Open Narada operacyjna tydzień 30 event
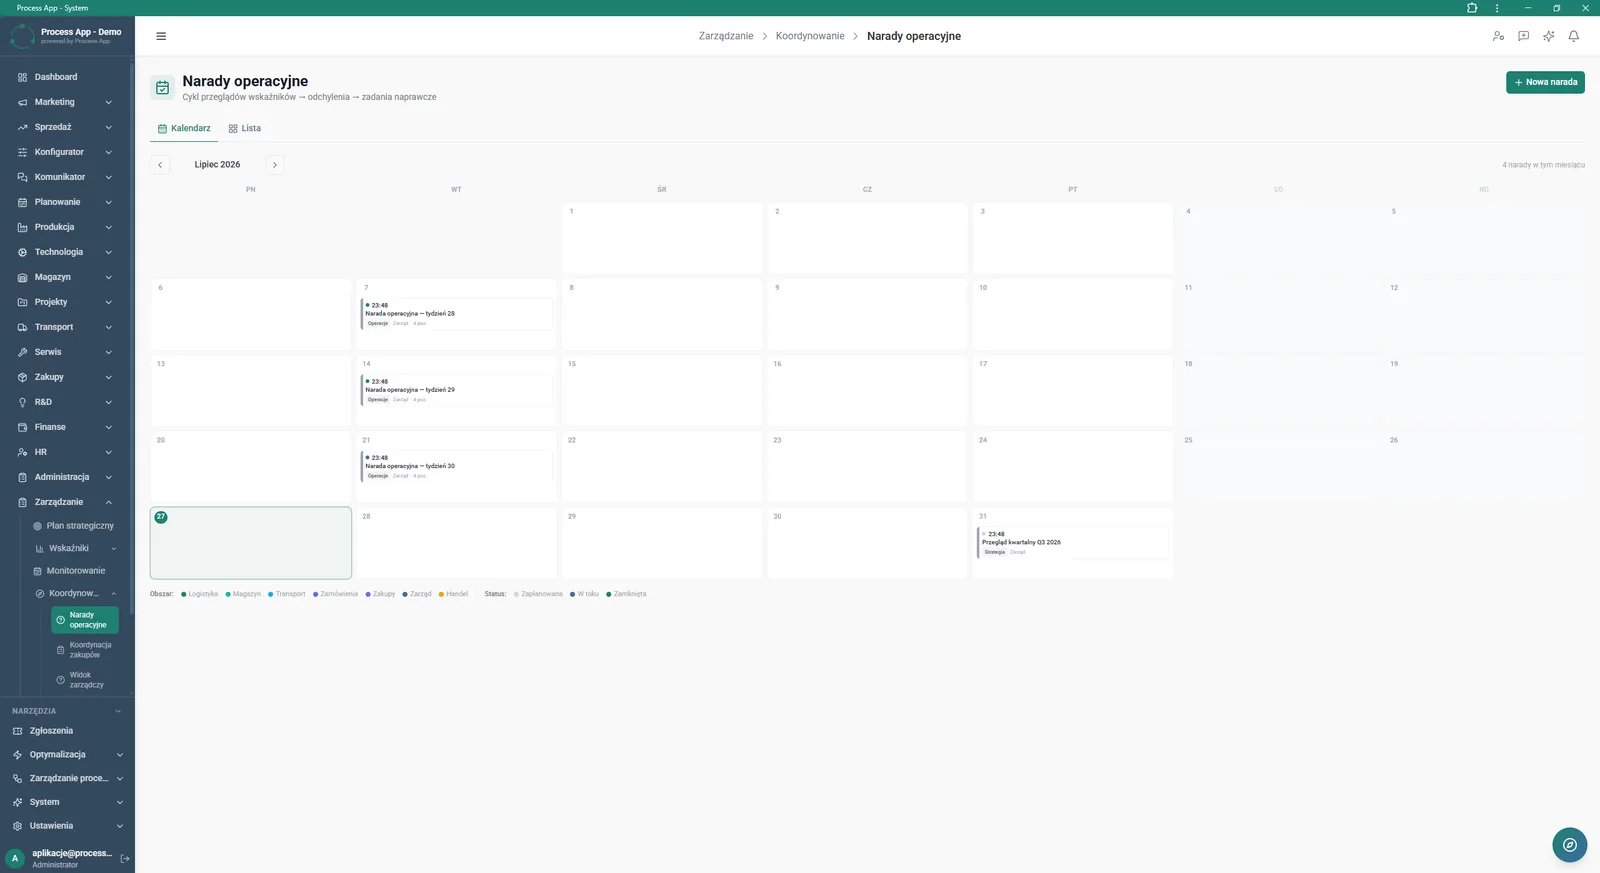 [456, 466]
